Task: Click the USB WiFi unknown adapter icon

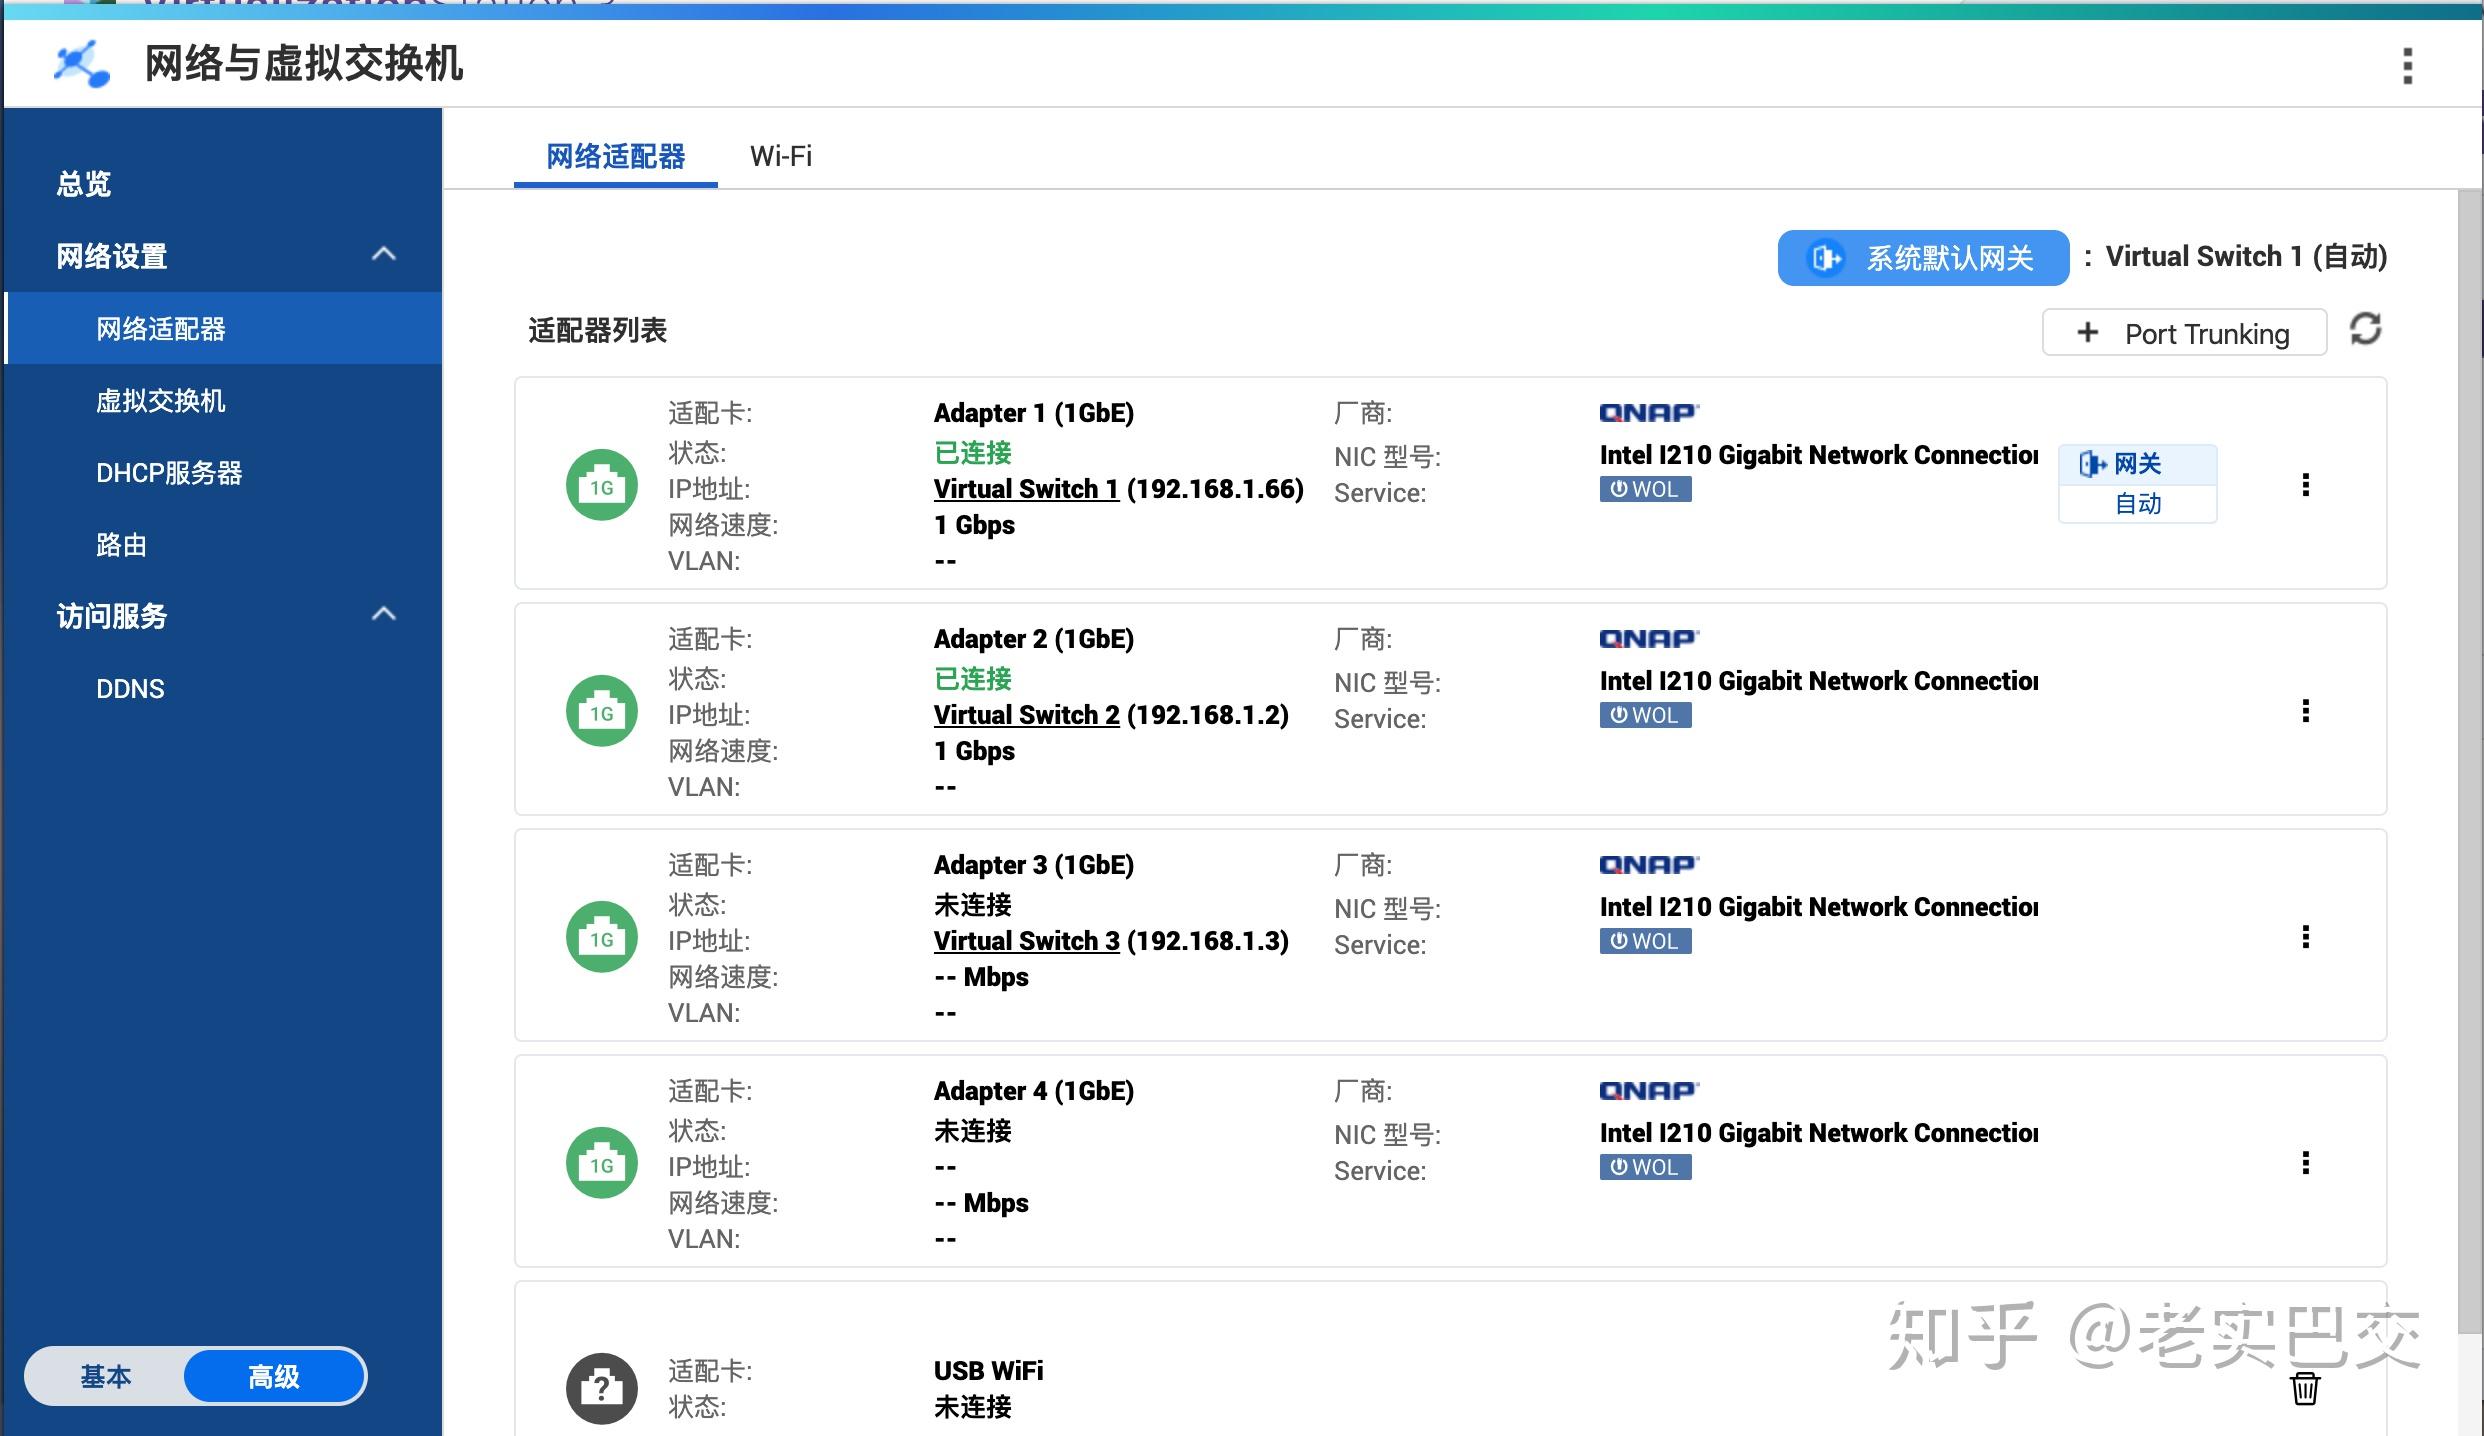Action: pyautogui.click(x=602, y=1389)
